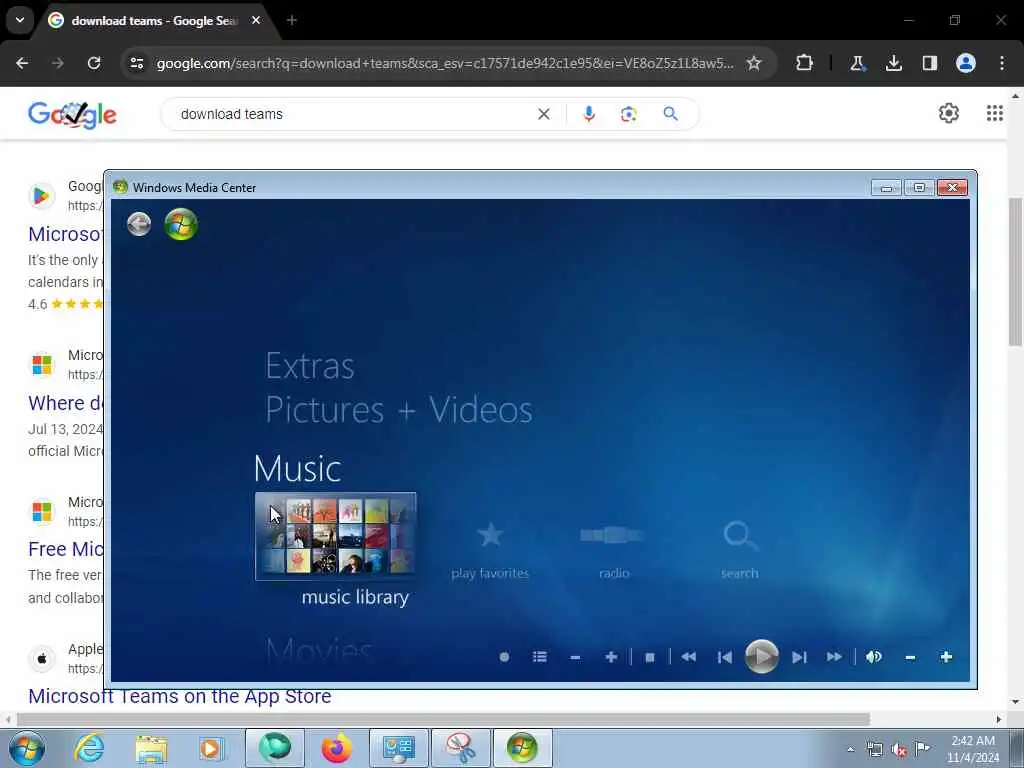Select play favorites star

tap(490, 536)
